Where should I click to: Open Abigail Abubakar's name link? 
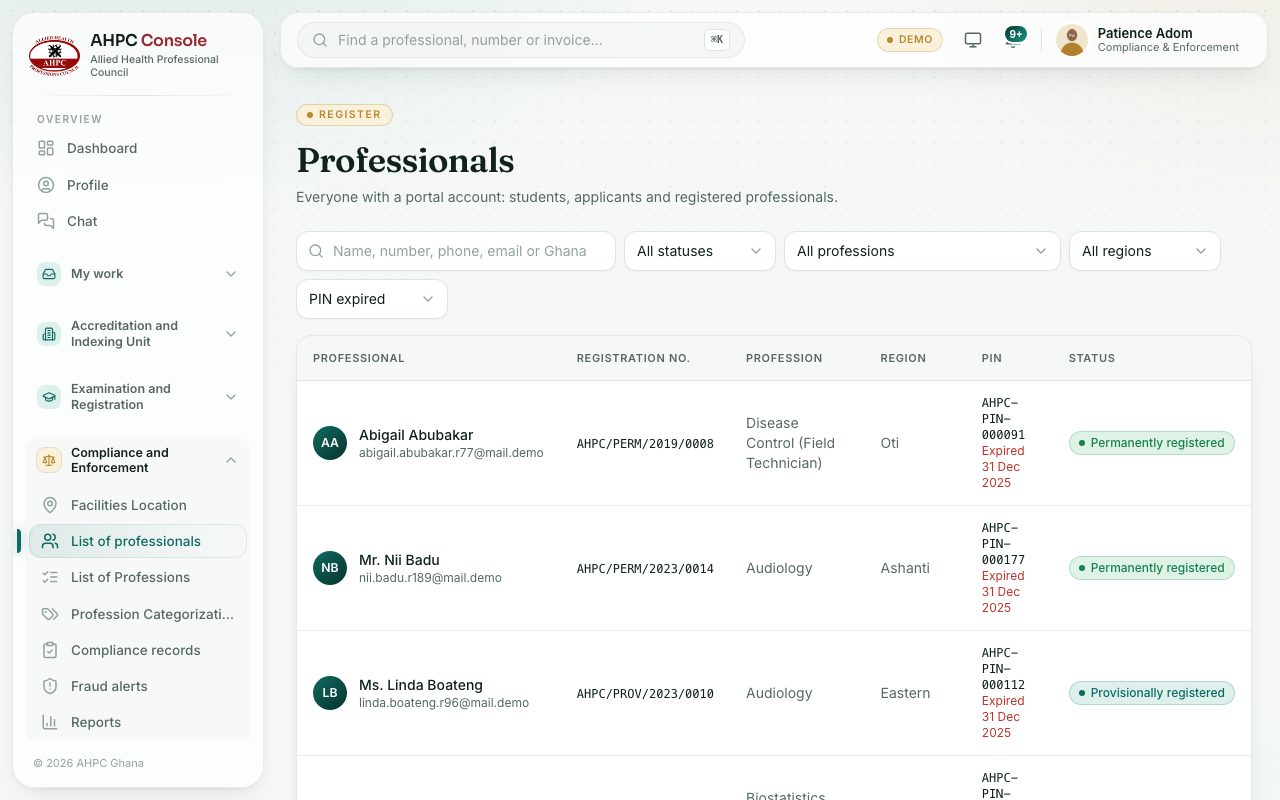(x=416, y=435)
